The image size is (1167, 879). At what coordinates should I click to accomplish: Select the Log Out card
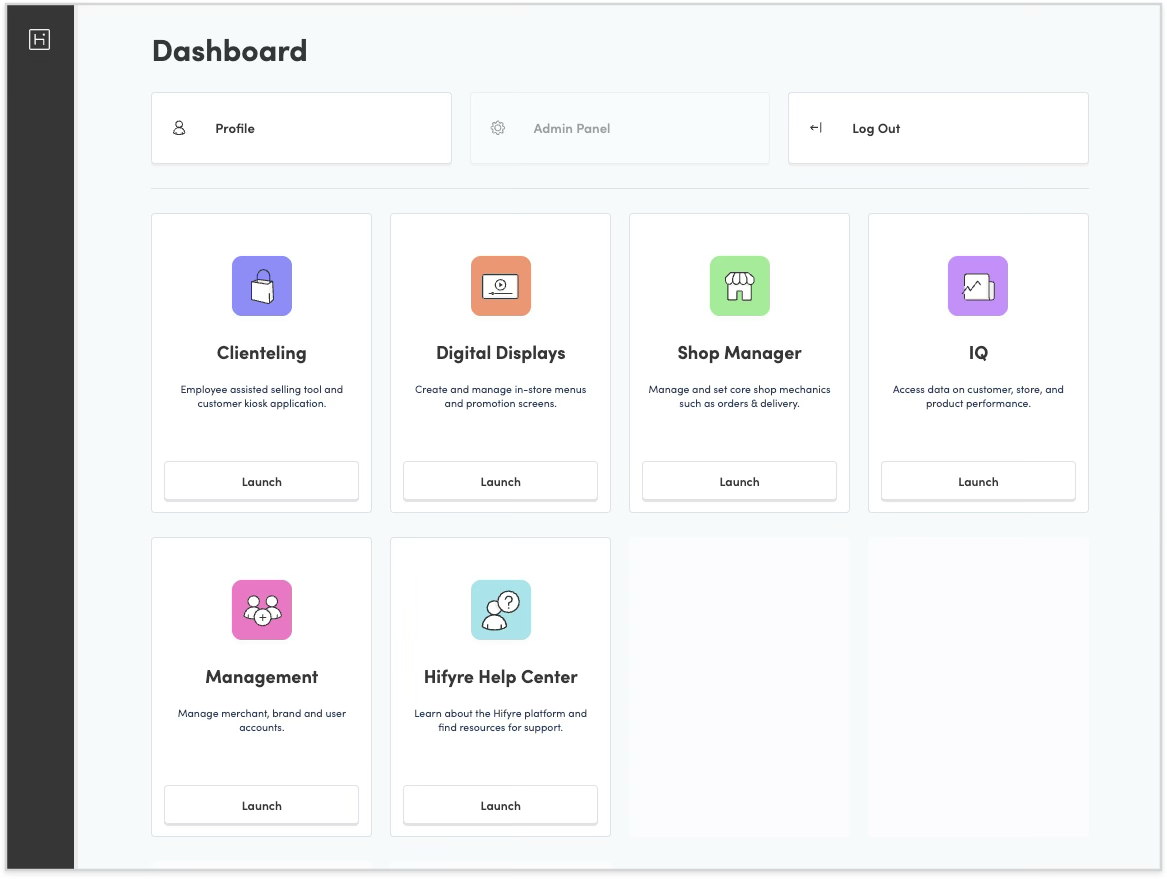pos(937,128)
